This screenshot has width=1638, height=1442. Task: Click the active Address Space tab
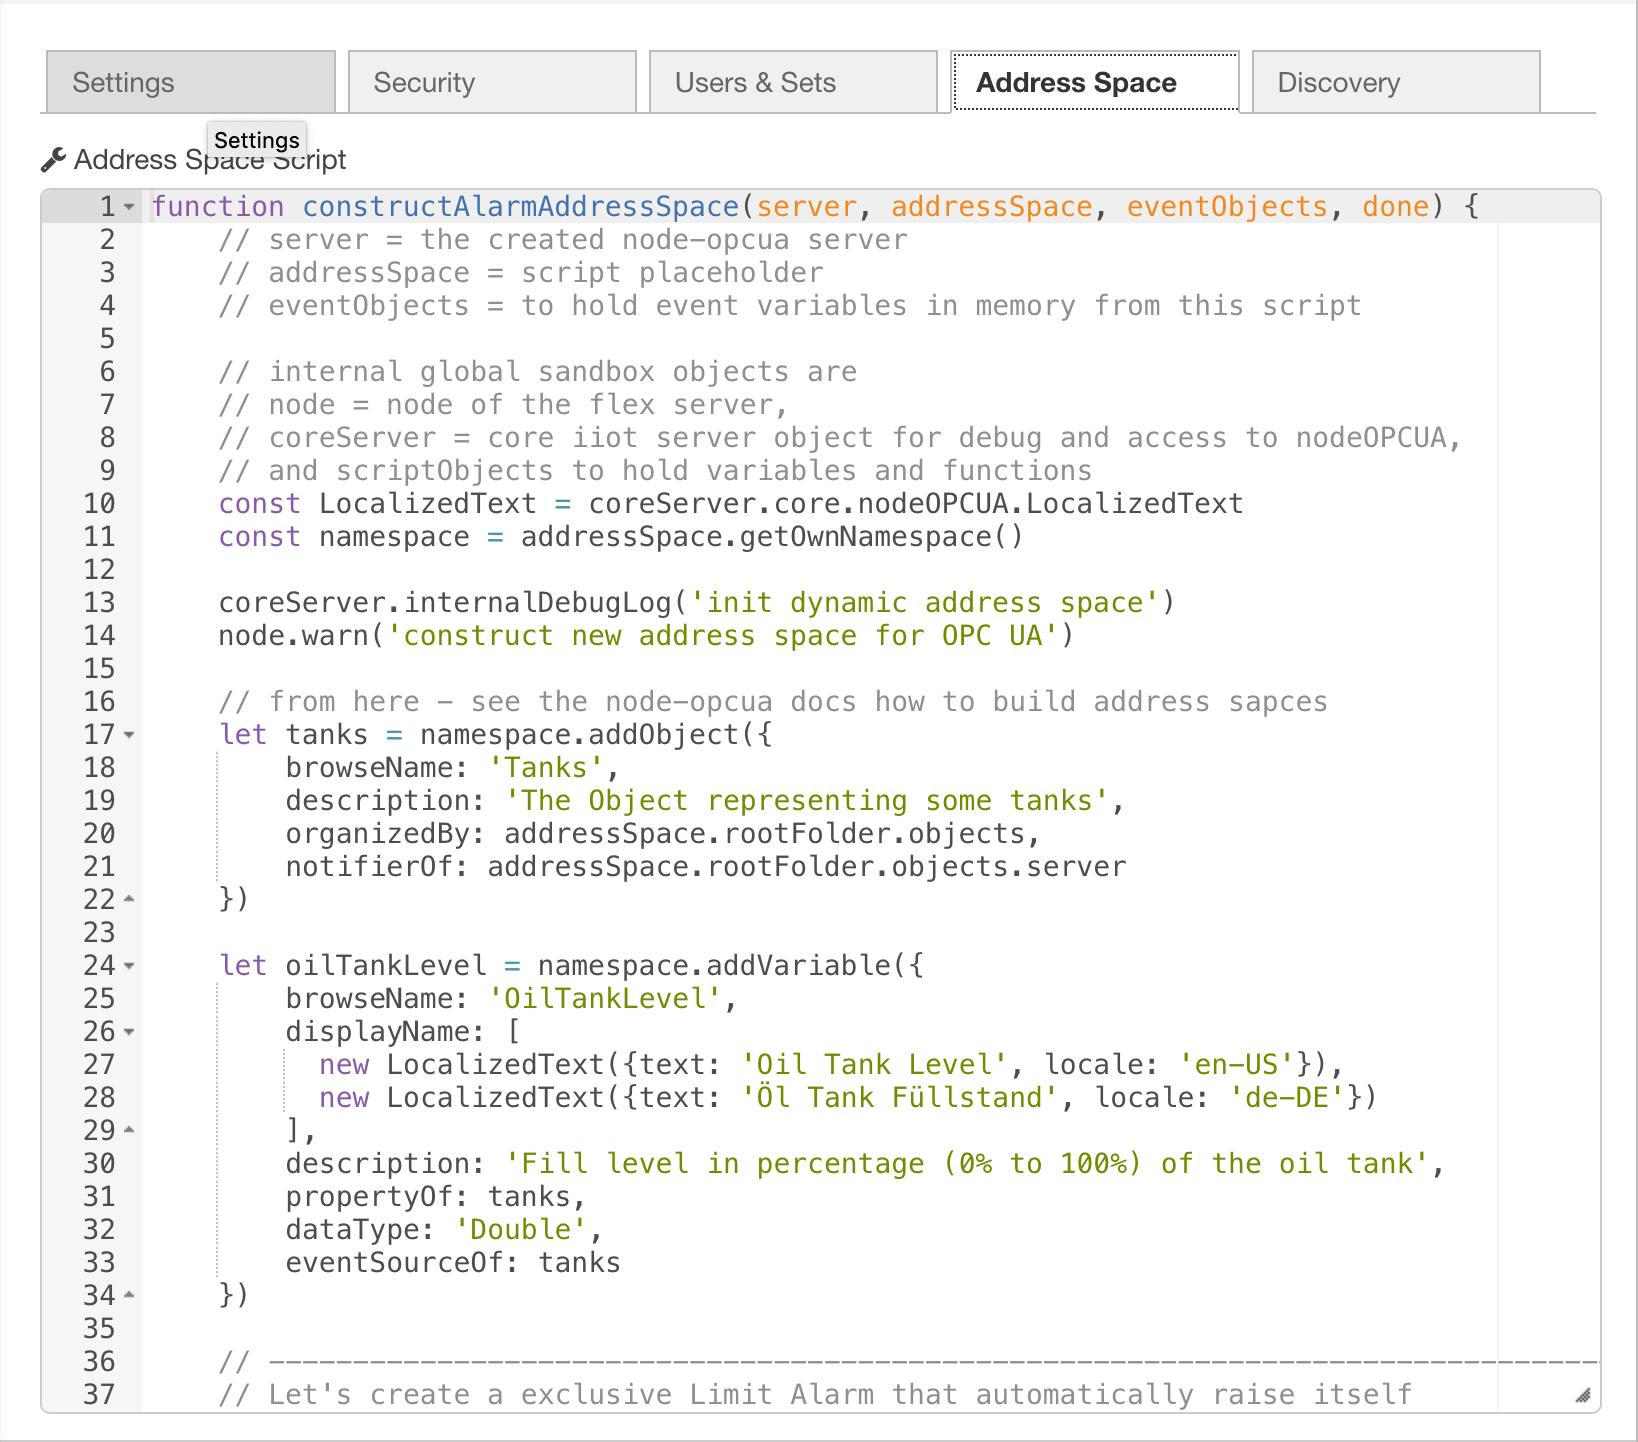coord(1076,81)
